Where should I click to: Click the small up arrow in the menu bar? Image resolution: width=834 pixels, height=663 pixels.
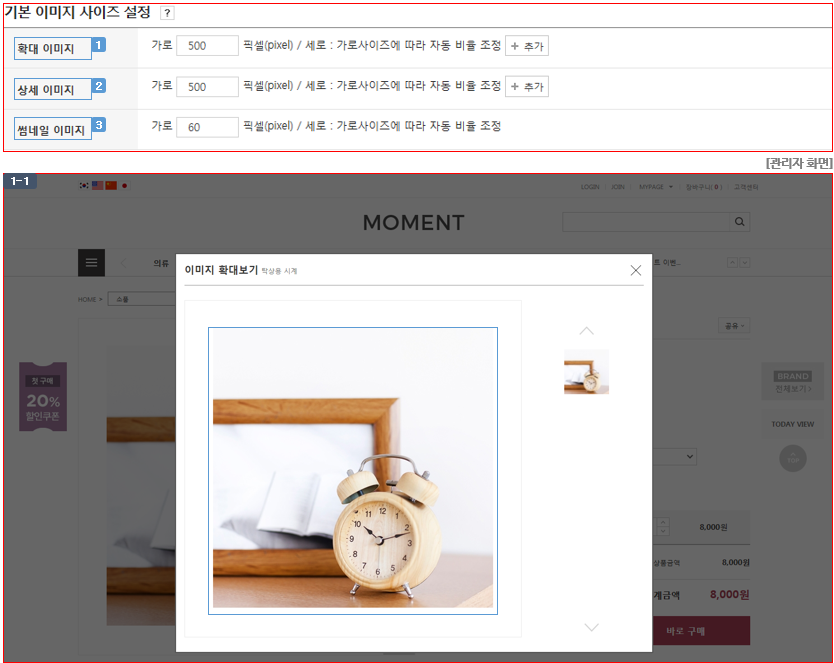tap(732, 263)
